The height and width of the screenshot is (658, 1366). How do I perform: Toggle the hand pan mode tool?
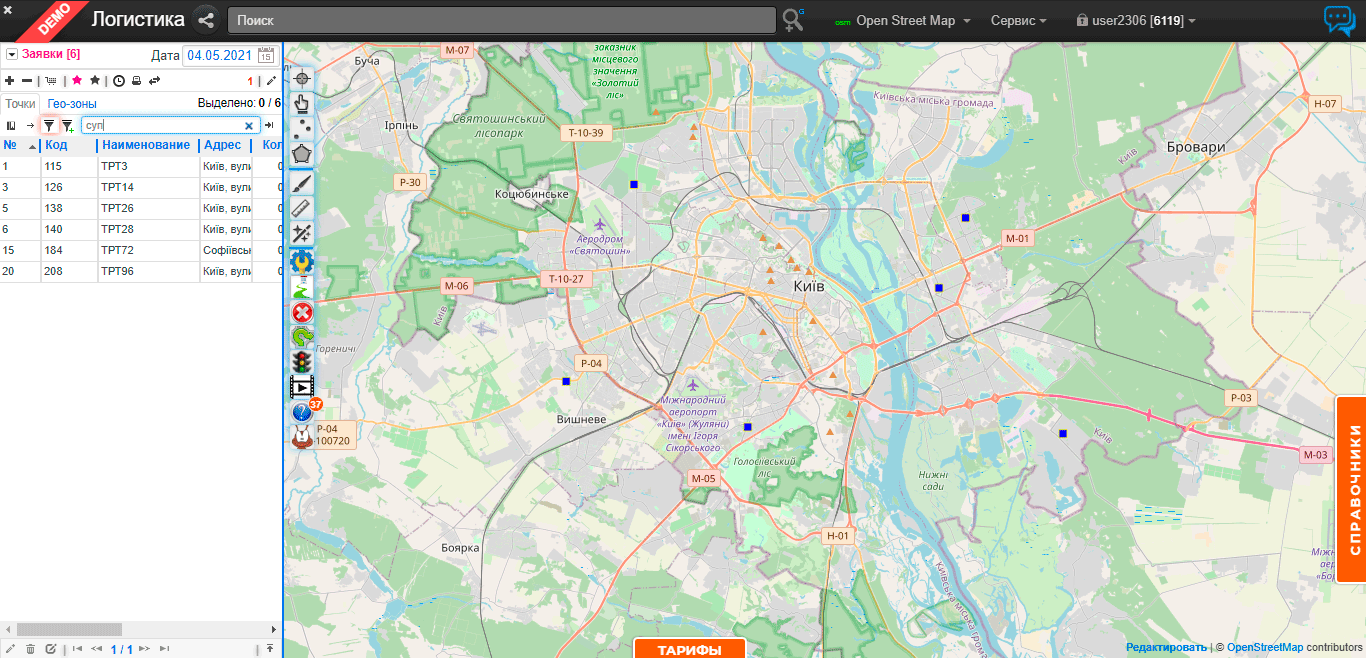302,103
